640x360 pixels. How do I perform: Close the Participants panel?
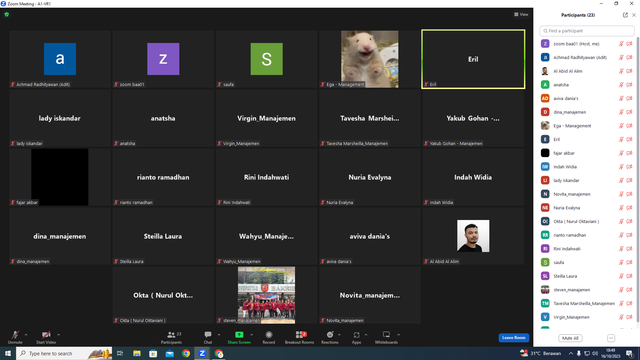(x=634, y=15)
